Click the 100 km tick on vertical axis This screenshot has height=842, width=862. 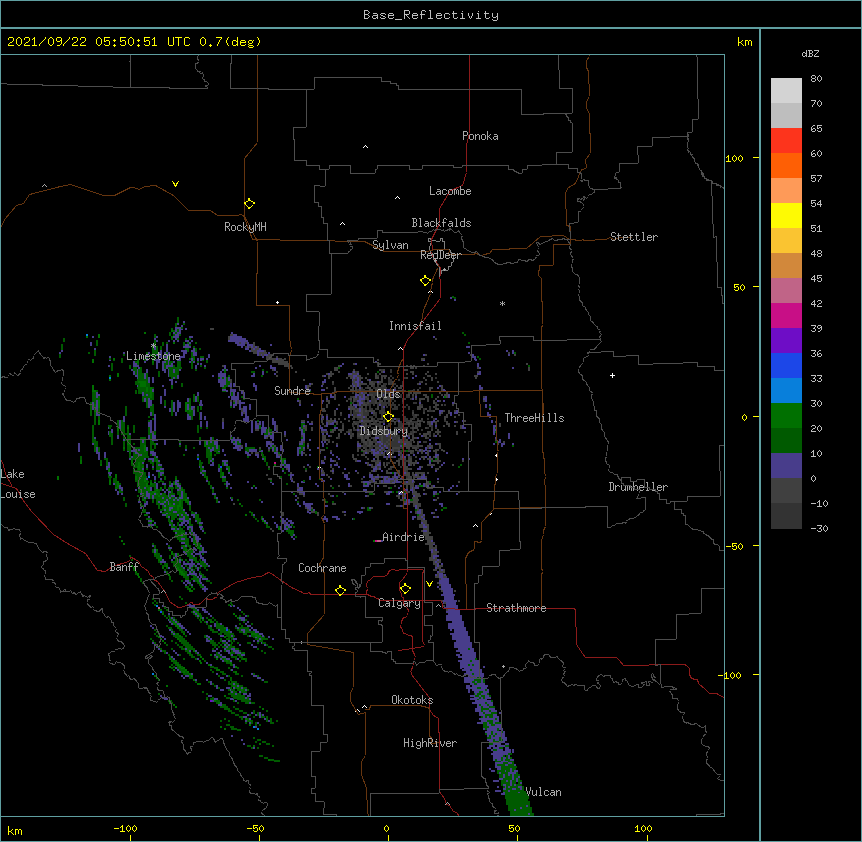coord(734,158)
